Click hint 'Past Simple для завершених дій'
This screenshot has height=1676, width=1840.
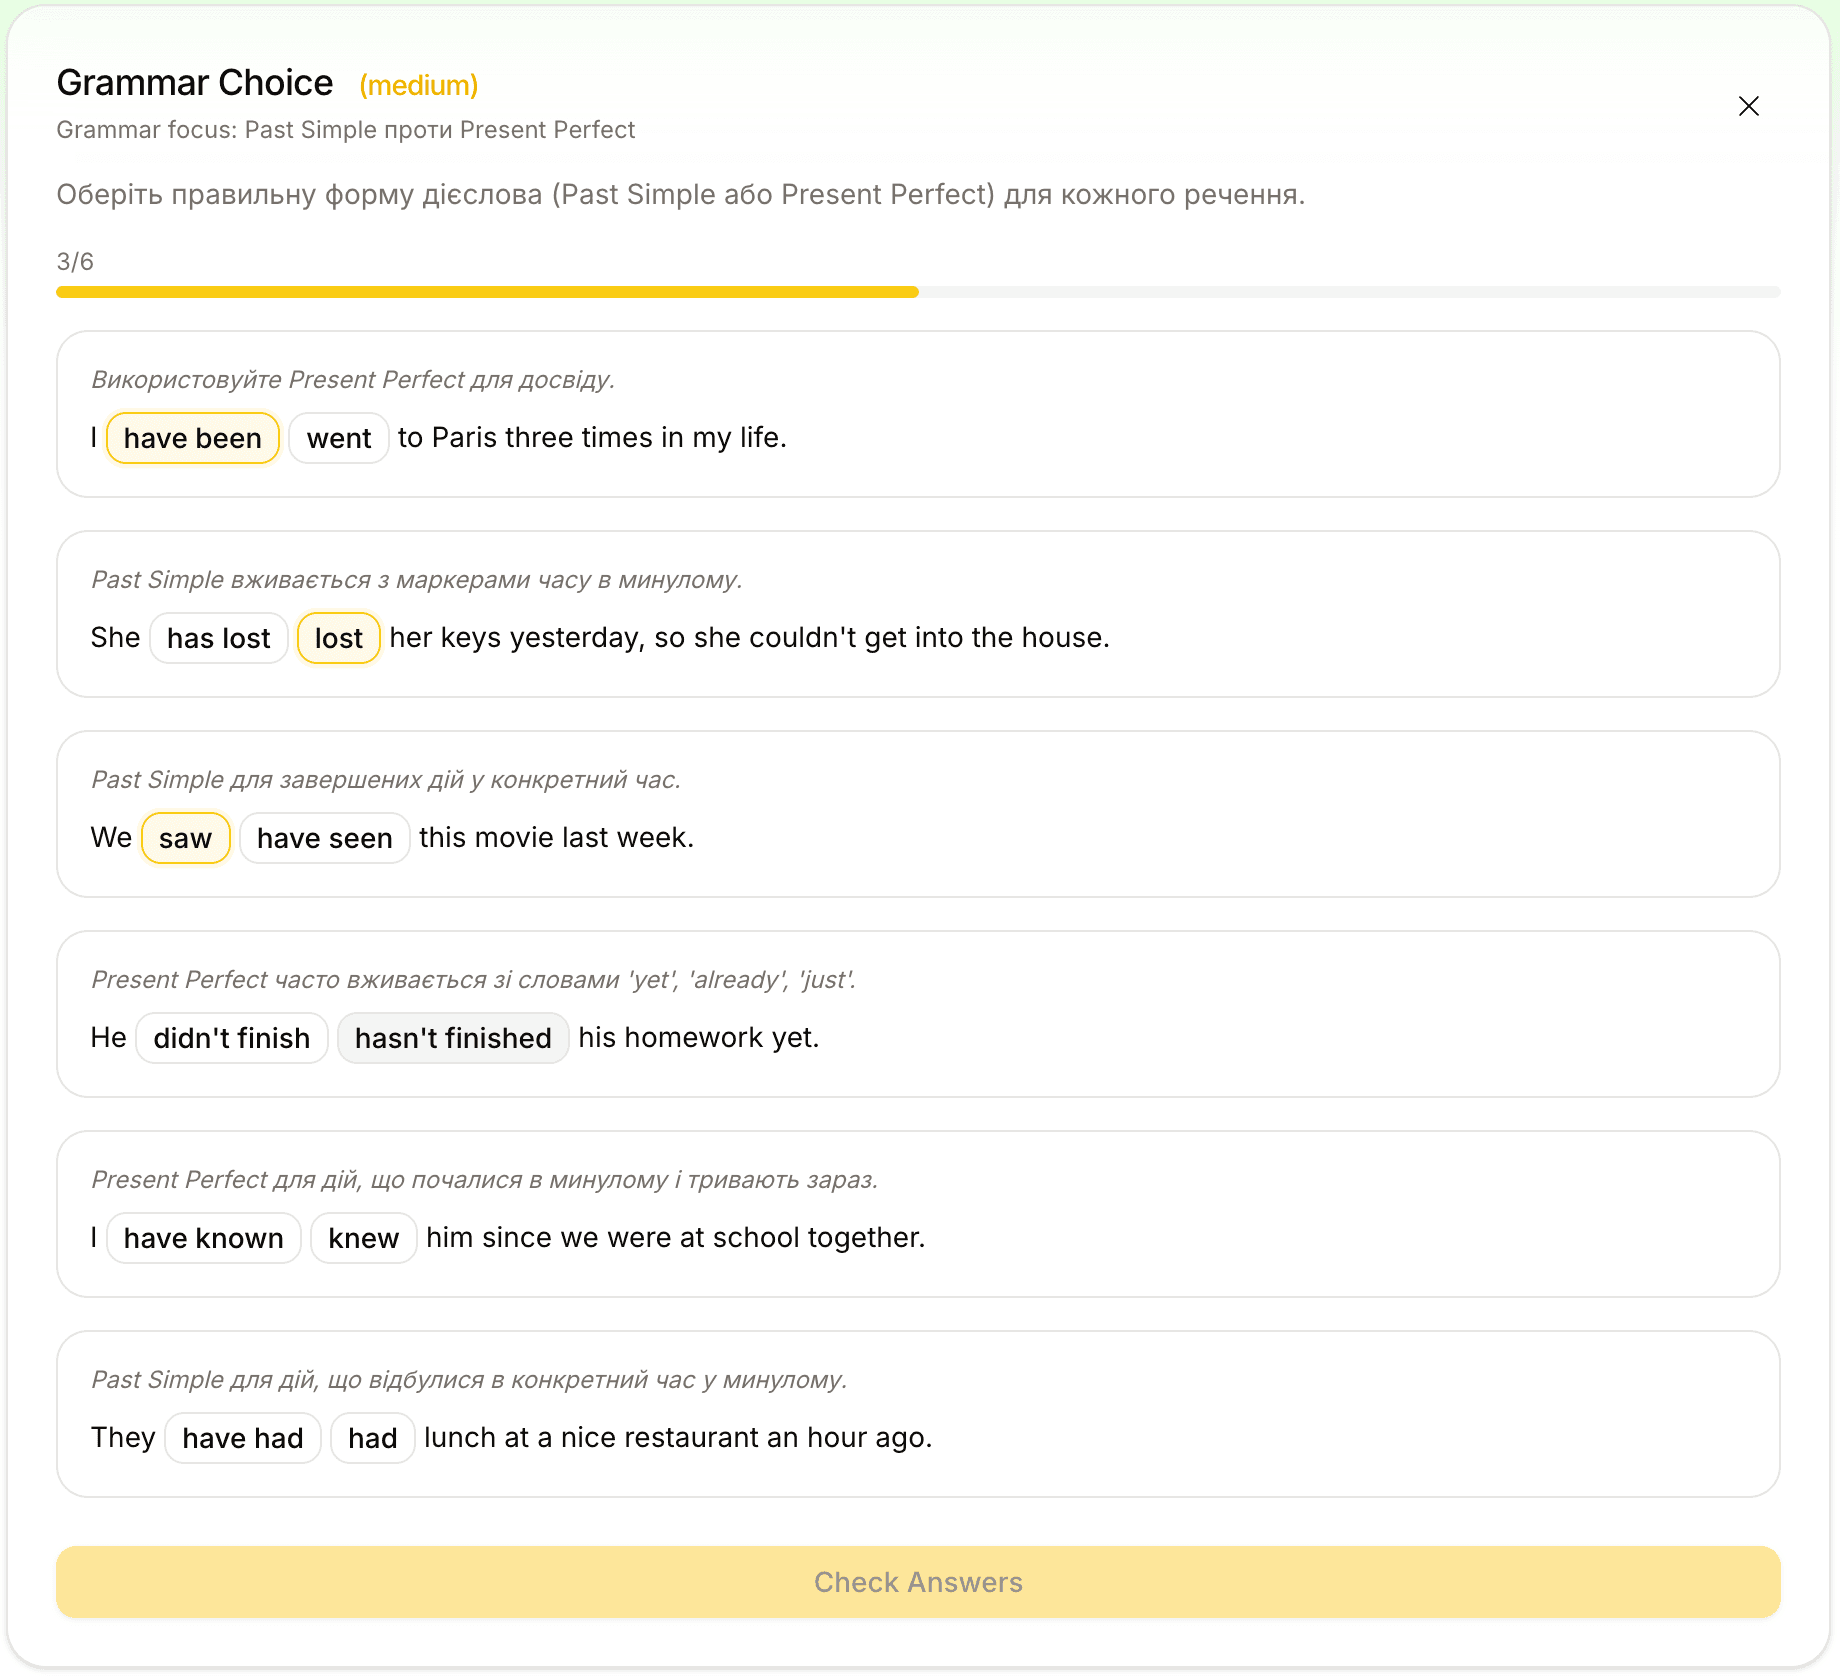tap(386, 780)
